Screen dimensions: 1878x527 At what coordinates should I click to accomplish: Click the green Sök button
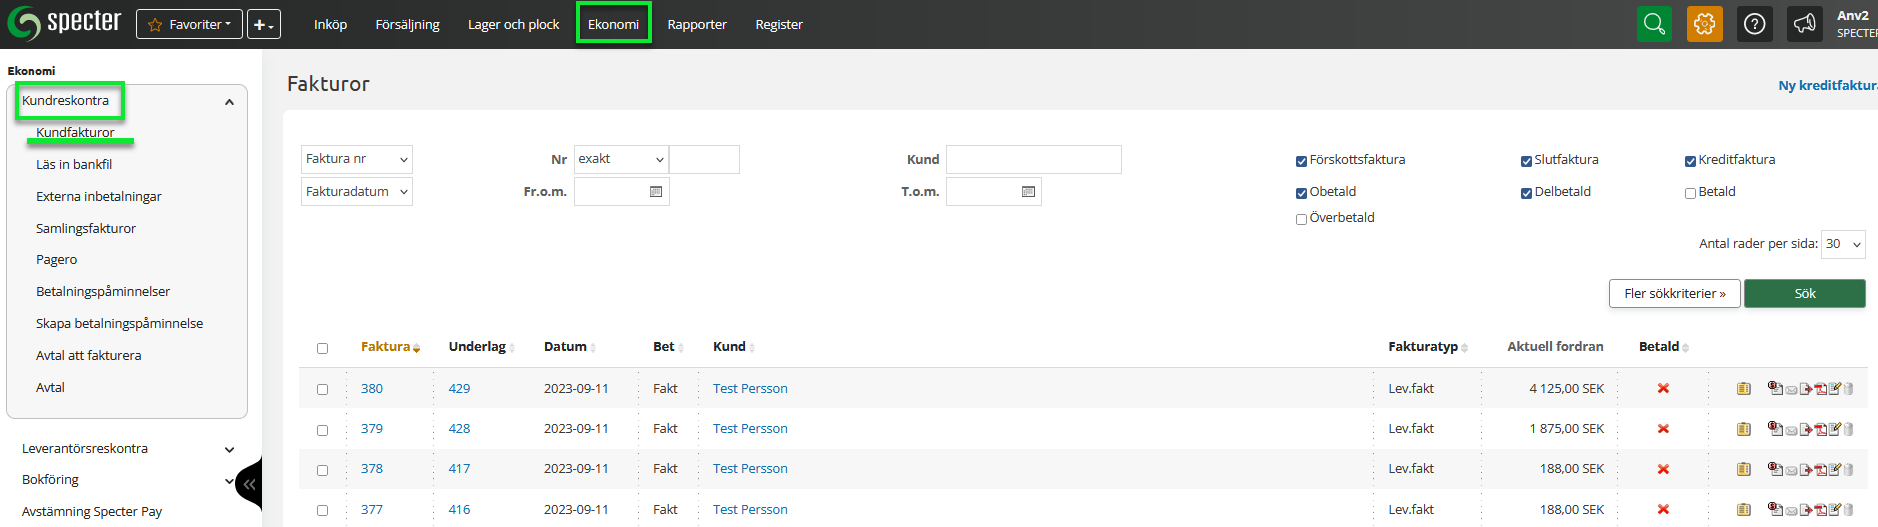(x=1804, y=294)
